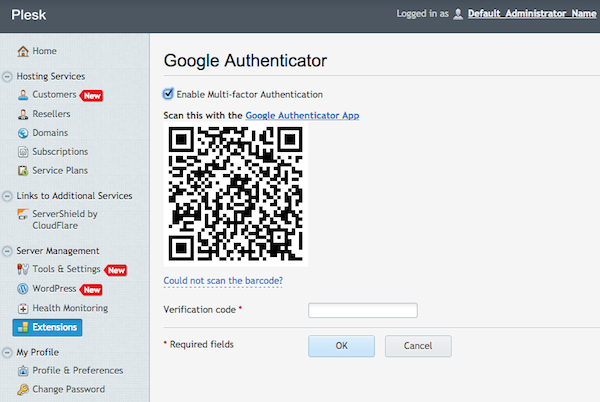The width and height of the screenshot is (600, 402).
Task: Open Profile & Preferences
Action: coord(78,370)
